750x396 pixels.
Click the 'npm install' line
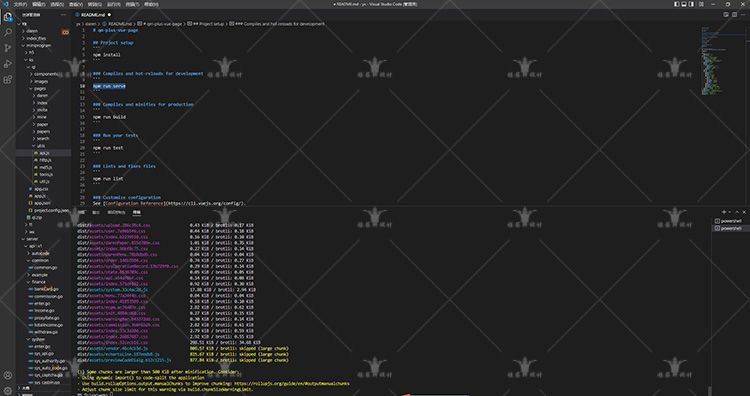(x=107, y=55)
